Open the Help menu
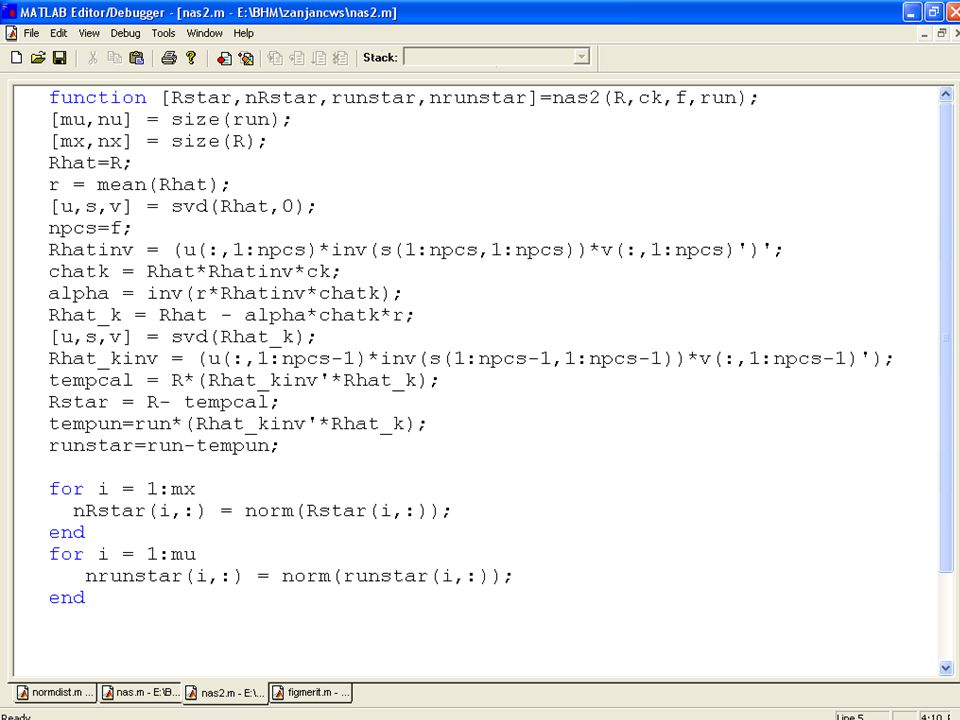 pyautogui.click(x=244, y=33)
